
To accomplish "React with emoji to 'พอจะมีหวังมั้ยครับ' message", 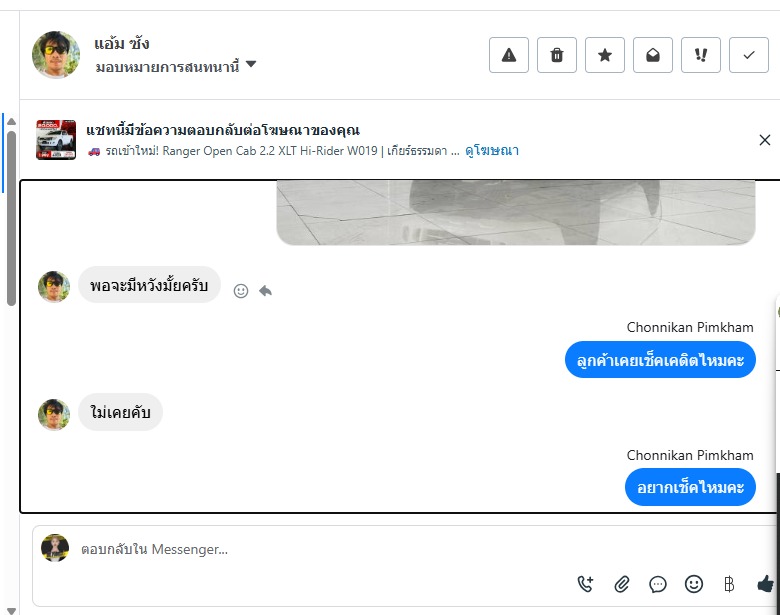I will click(241, 291).
